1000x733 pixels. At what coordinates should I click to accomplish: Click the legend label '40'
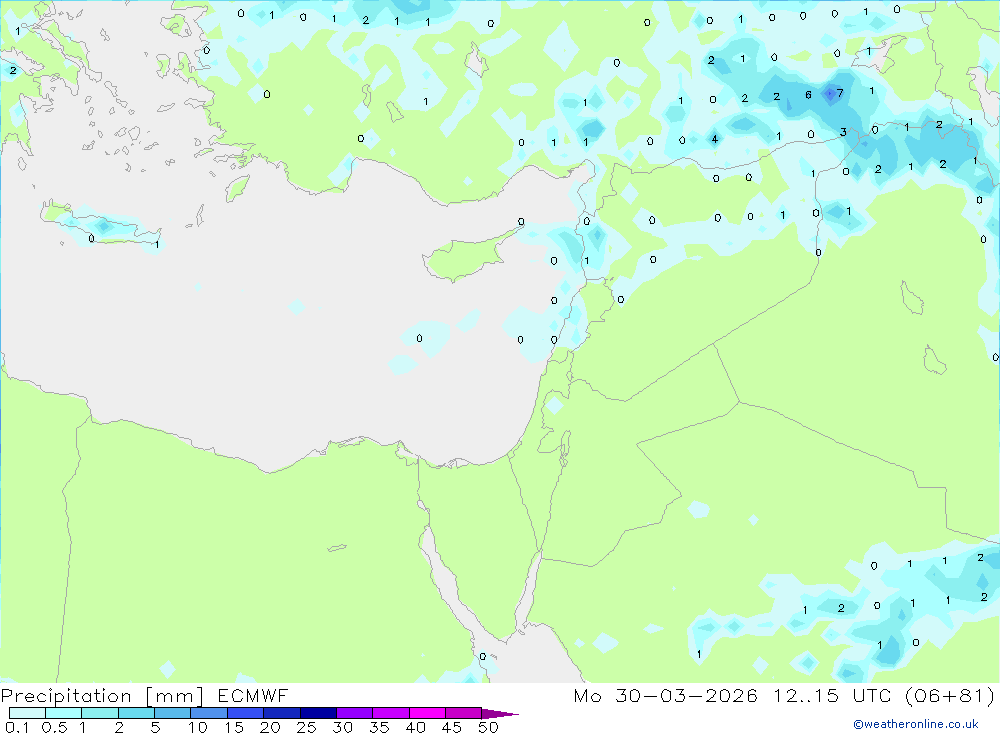(416, 727)
